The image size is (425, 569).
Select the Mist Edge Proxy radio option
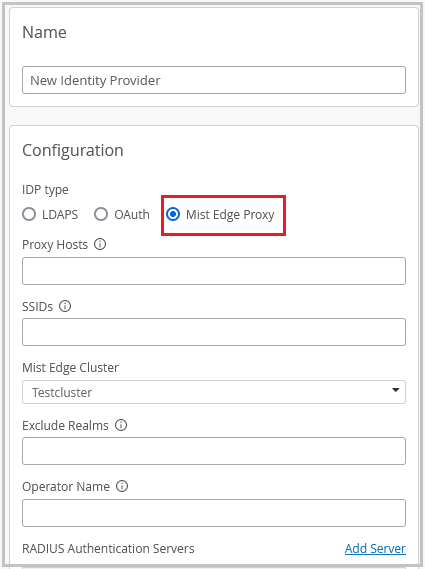point(173,214)
